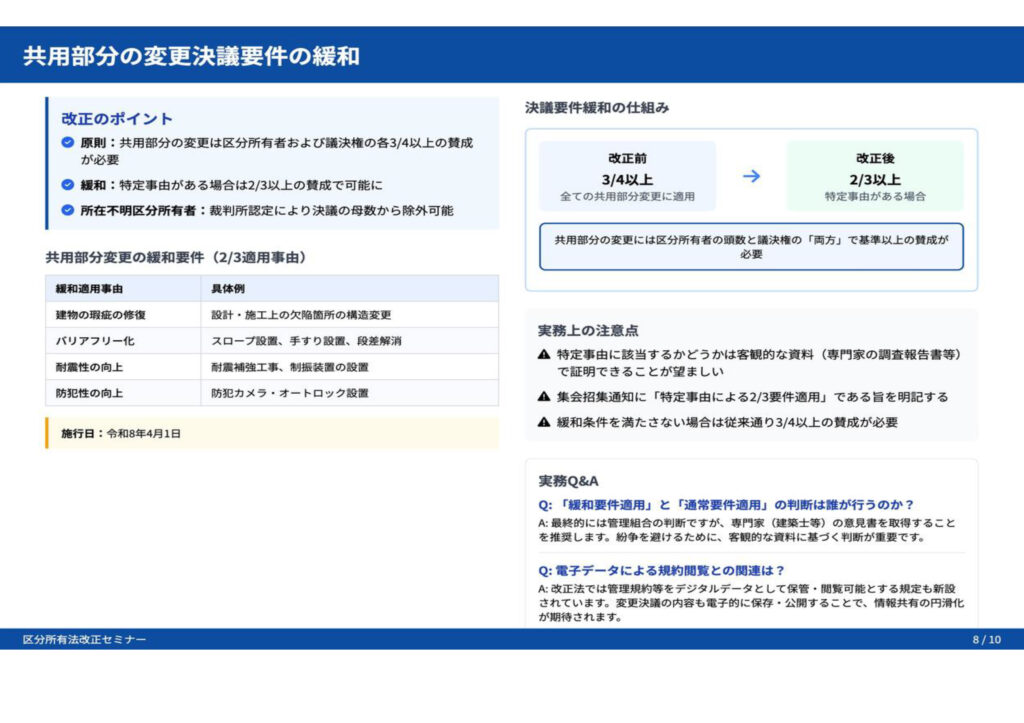Click the warning icon beside 集会招集通知に
Screen dimensions: 1024x723
pyautogui.click(x=544, y=397)
